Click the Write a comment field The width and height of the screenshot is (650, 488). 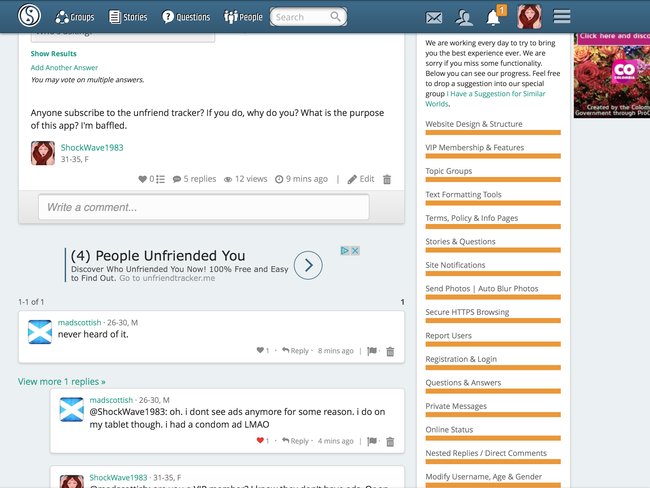coord(204,207)
